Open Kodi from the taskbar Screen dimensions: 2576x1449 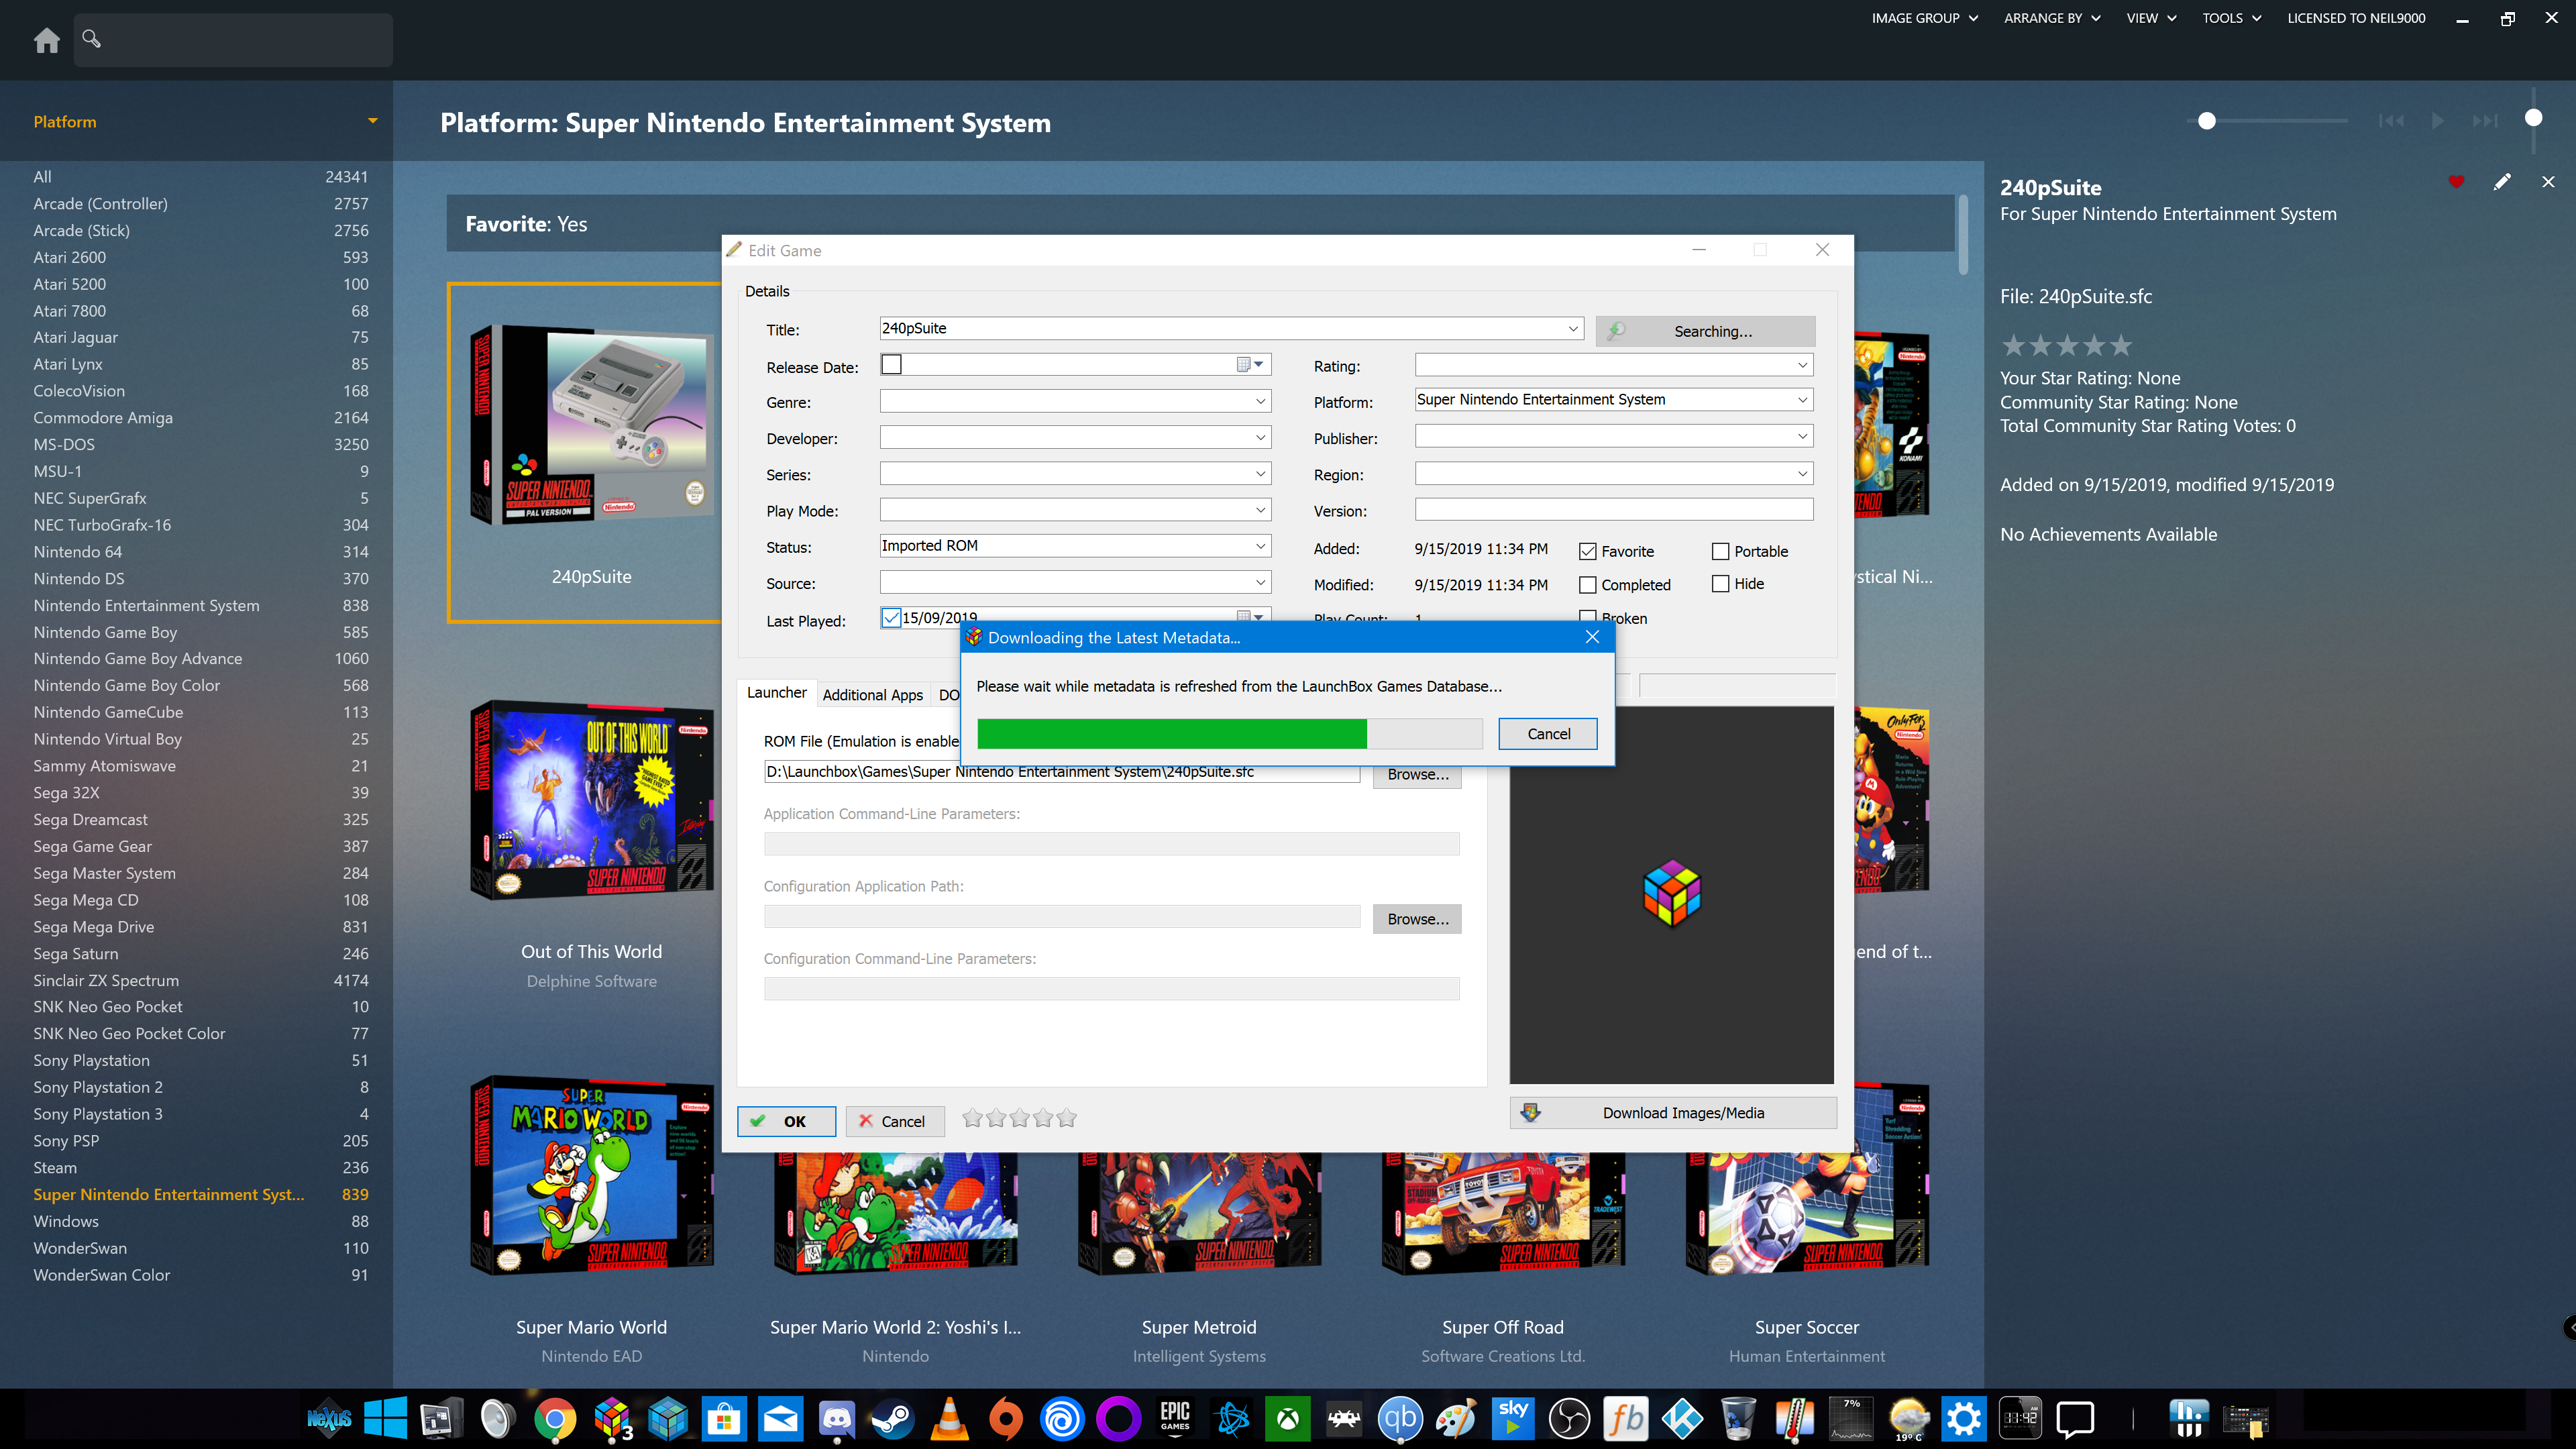1682,1418
